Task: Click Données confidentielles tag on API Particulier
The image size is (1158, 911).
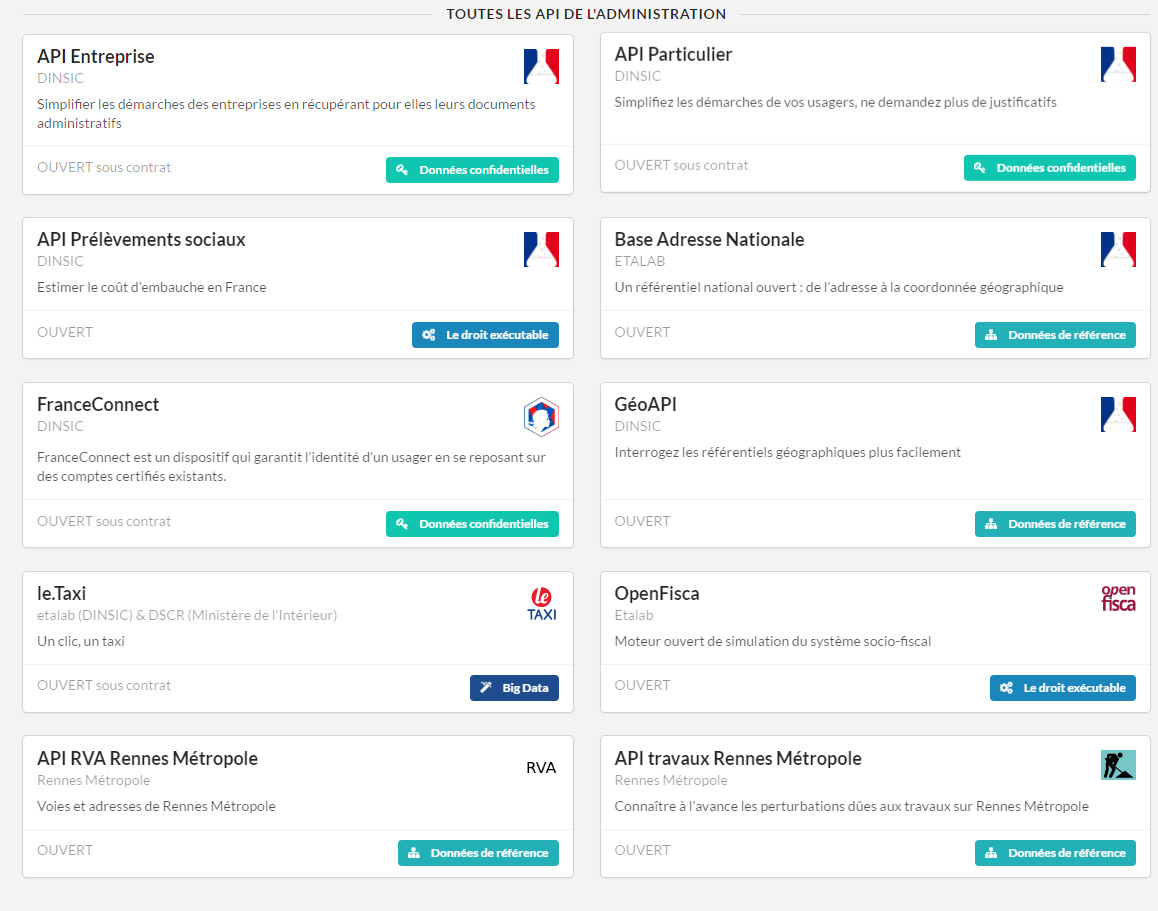Action: 1049,168
